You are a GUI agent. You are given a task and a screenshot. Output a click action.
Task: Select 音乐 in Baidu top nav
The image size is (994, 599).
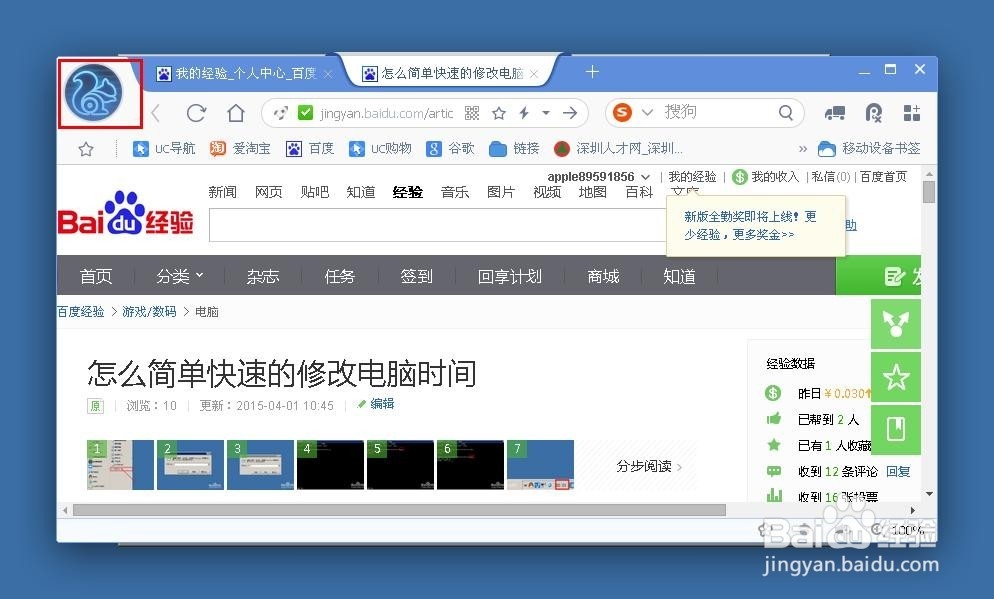pos(455,192)
